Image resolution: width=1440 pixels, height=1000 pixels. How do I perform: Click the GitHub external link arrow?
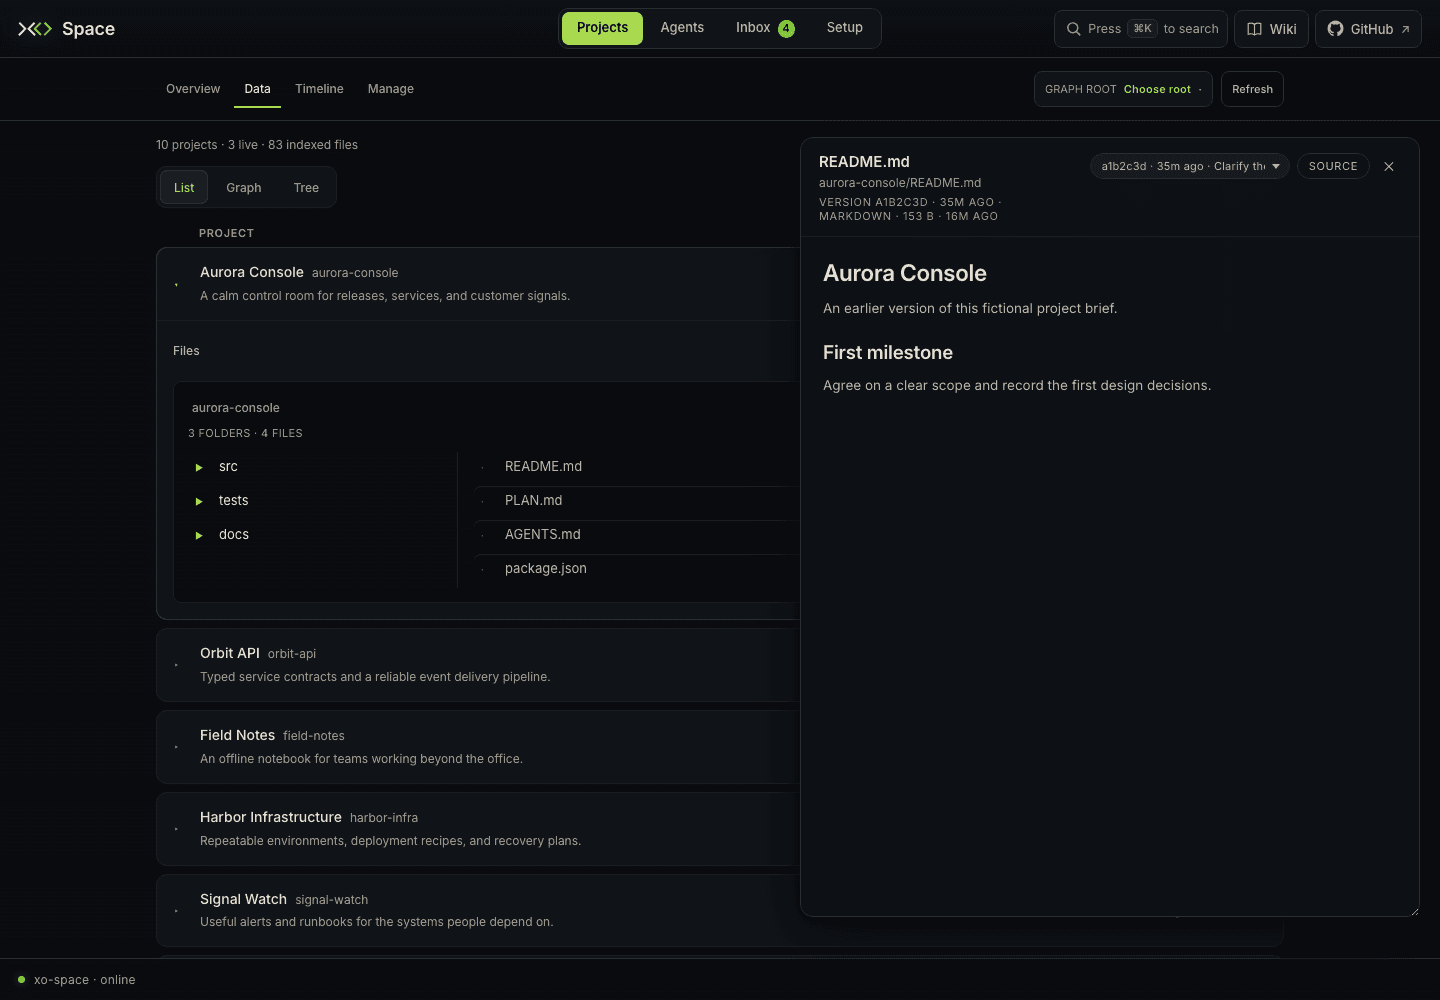[1405, 29]
